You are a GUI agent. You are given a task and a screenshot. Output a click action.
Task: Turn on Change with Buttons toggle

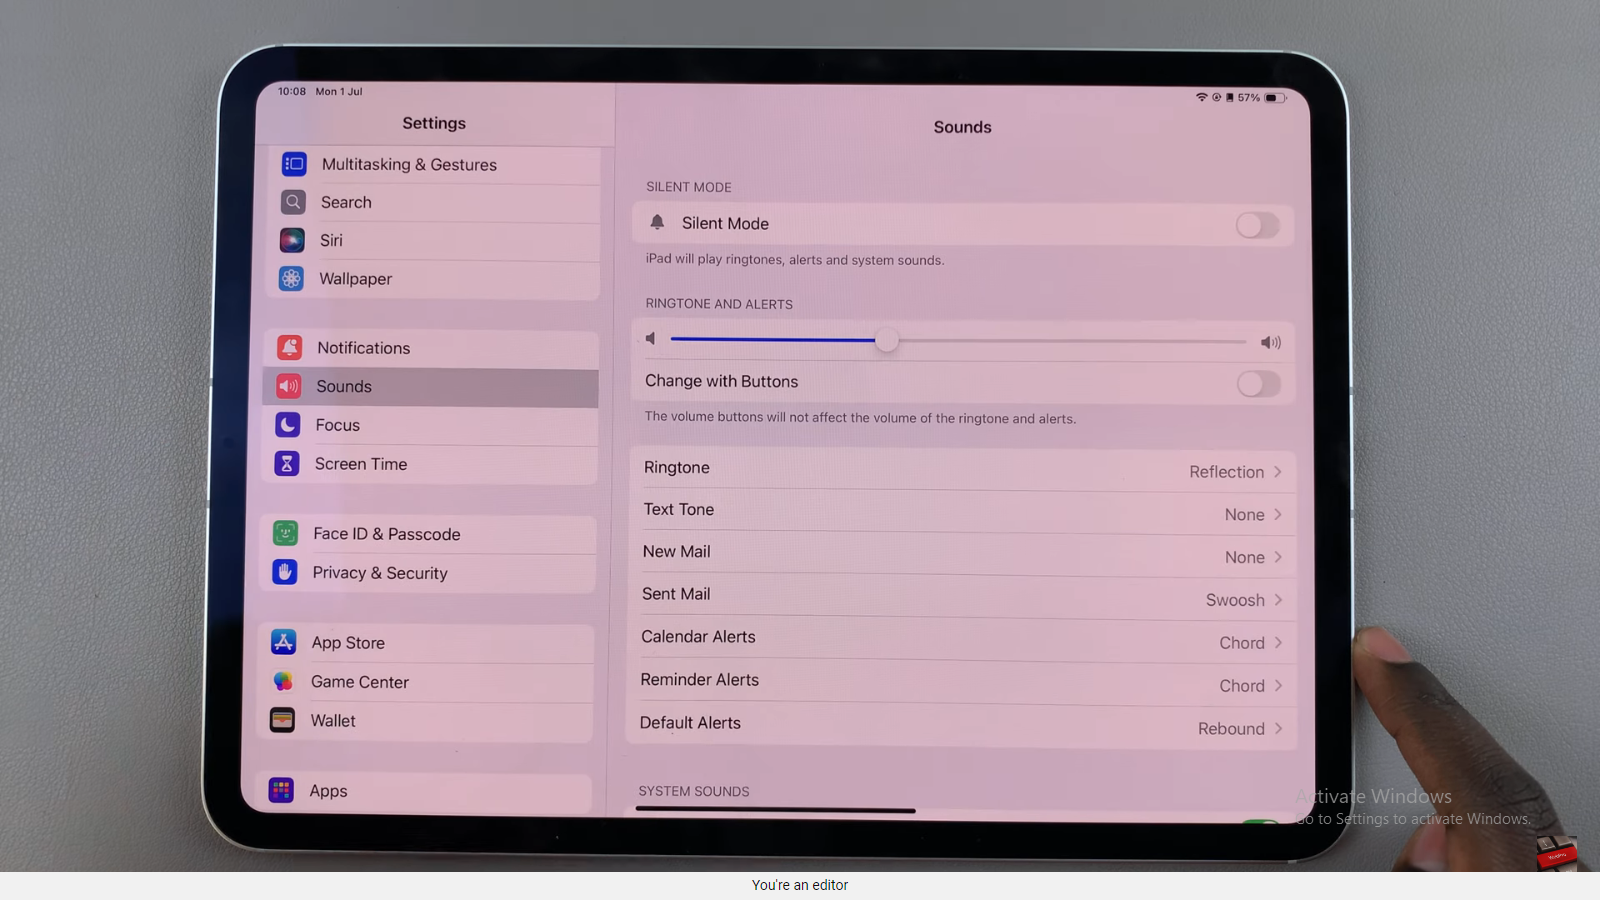(1258, 384)
